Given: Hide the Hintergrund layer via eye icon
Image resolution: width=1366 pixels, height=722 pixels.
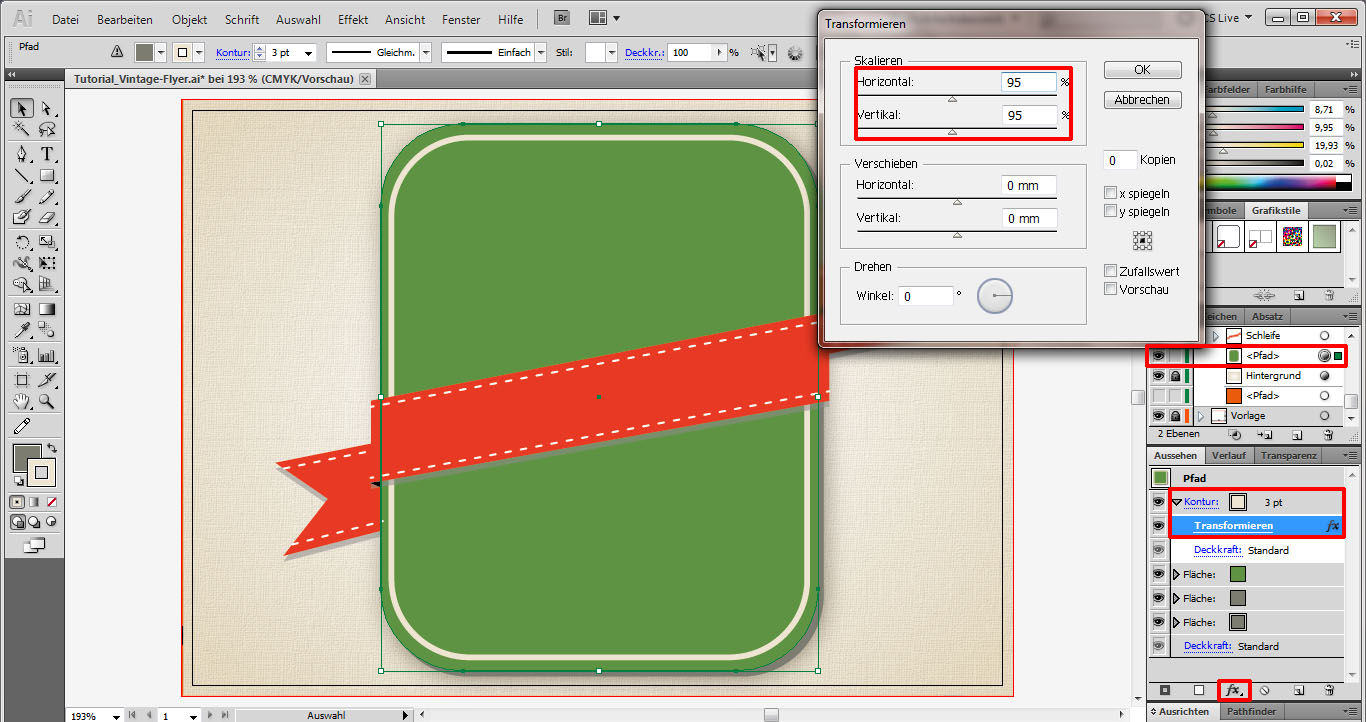Looking at the screenshot, I should (1158, 376).
